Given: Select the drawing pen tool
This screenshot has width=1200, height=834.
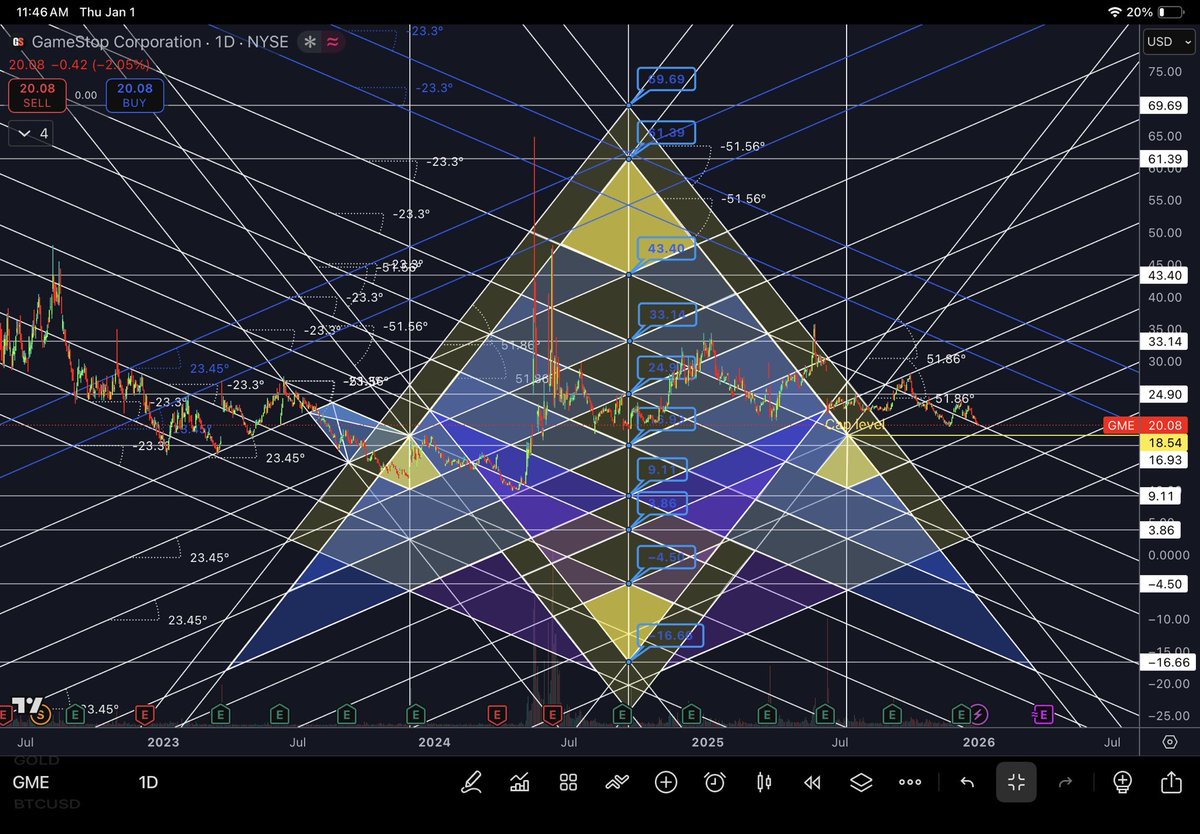Looking at the screenshot, I should [x=471, y=782].
